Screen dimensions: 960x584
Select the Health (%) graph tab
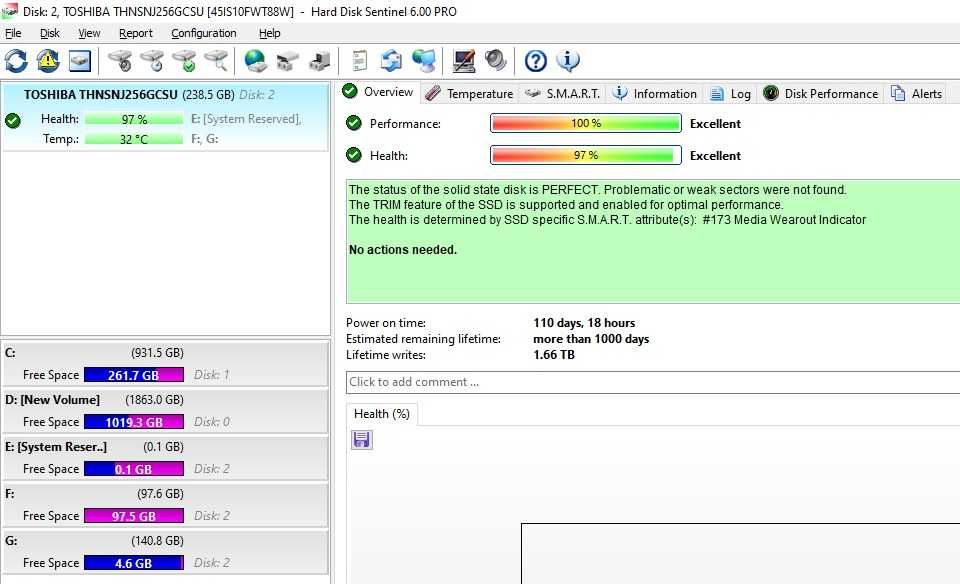[x=382, y=414]
